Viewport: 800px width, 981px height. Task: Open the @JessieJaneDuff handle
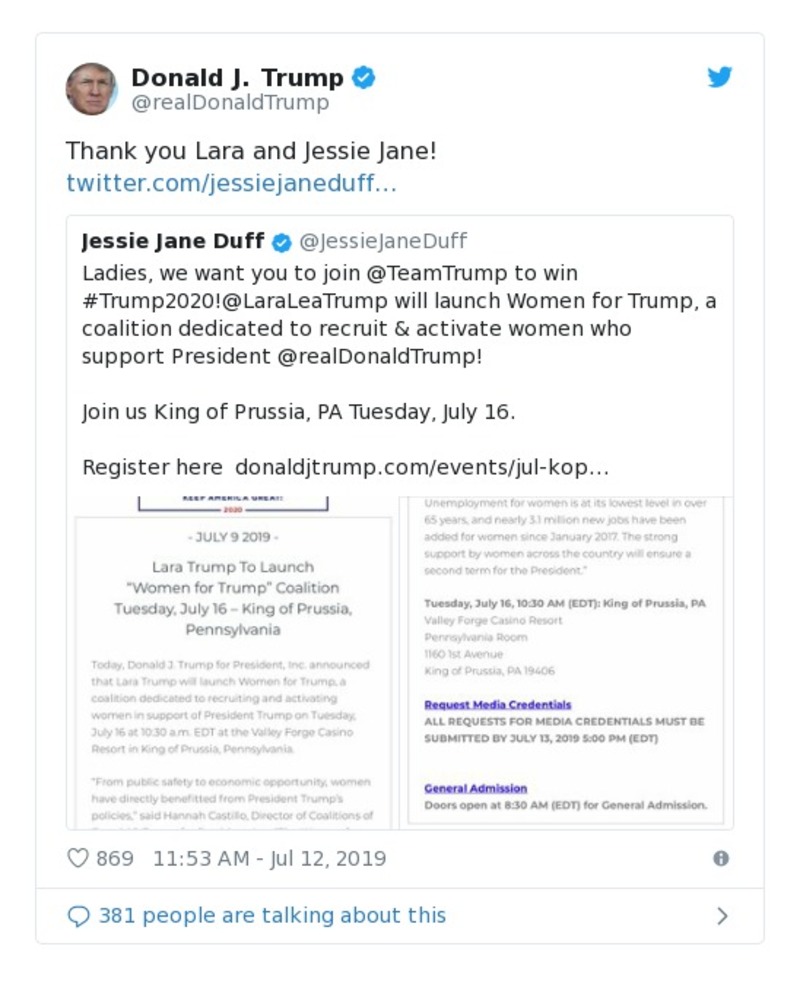coord(383,242)
